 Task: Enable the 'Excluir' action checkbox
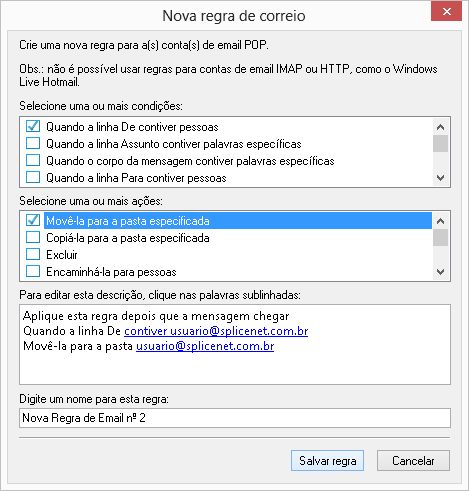33,255
